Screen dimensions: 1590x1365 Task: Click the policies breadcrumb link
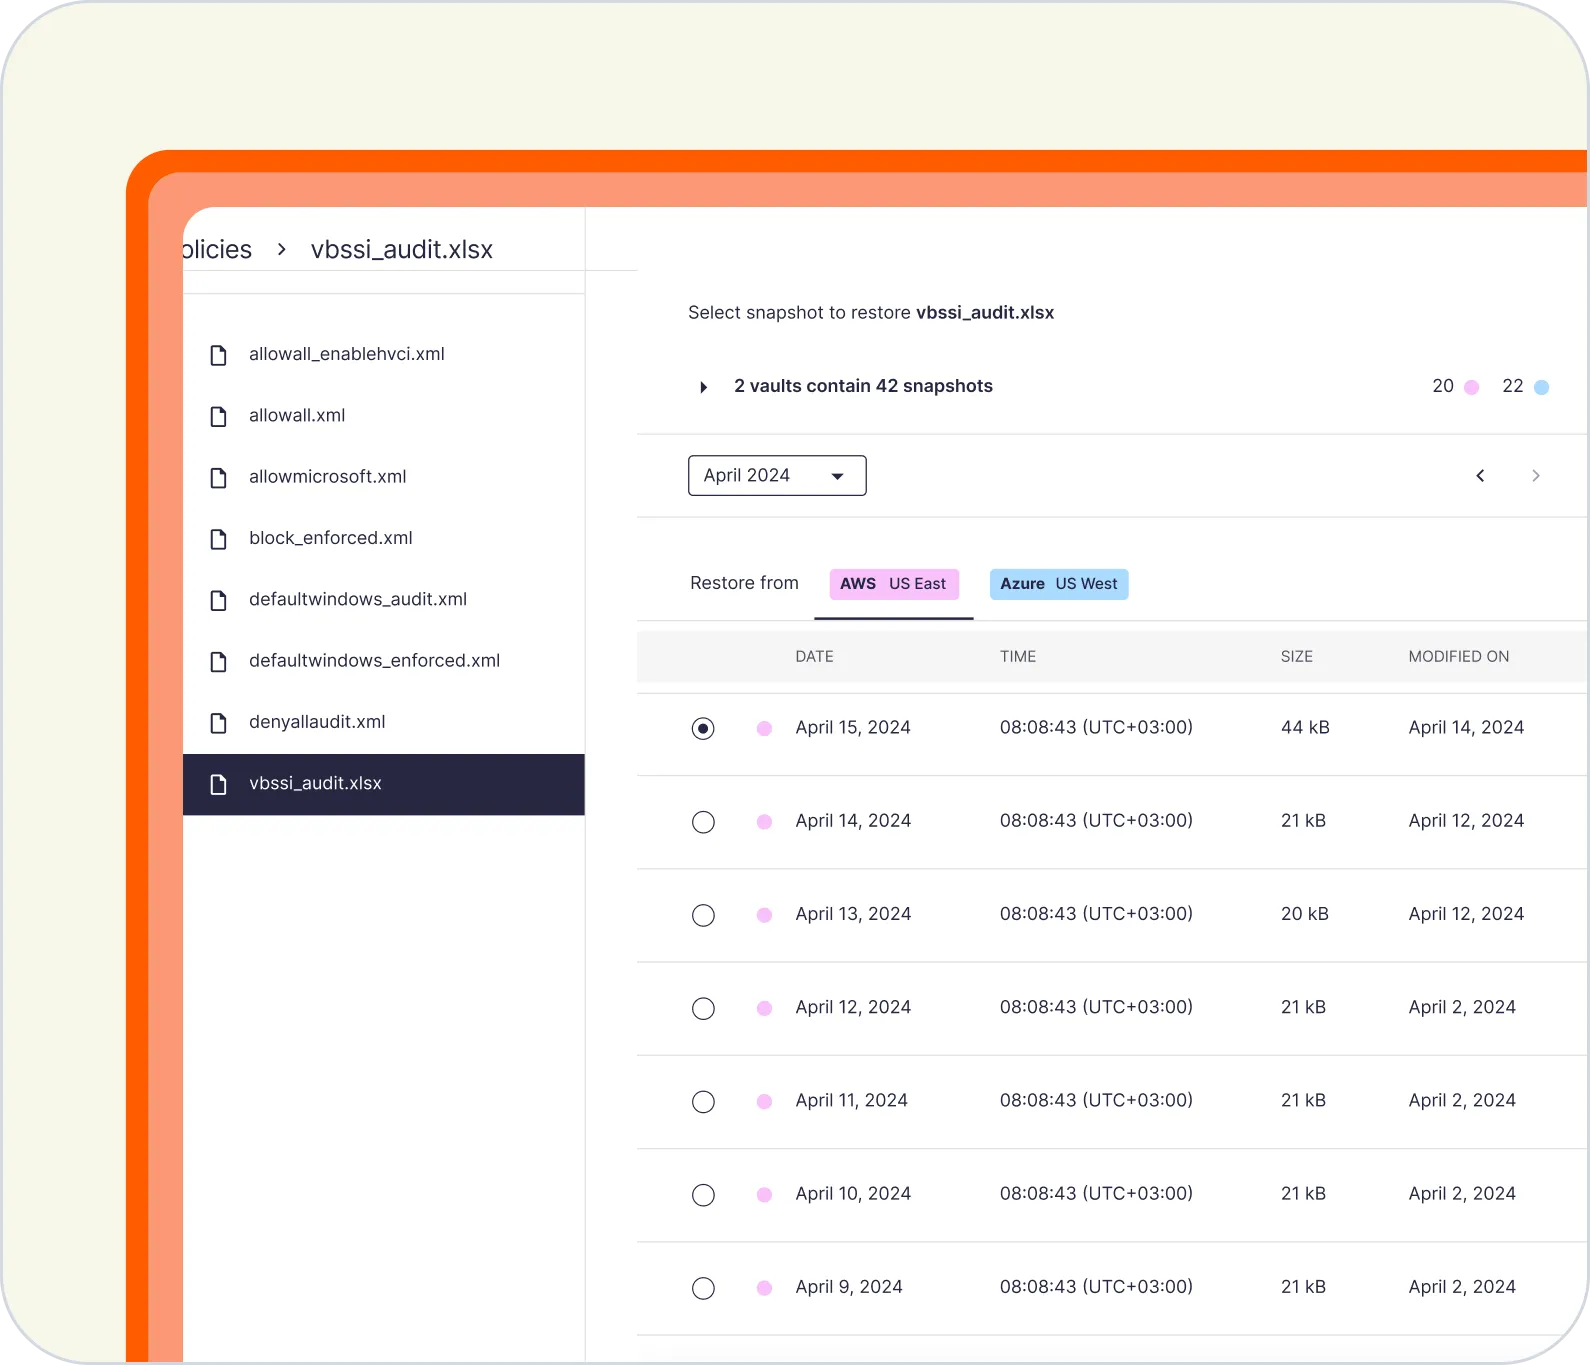tap(217, 249)
